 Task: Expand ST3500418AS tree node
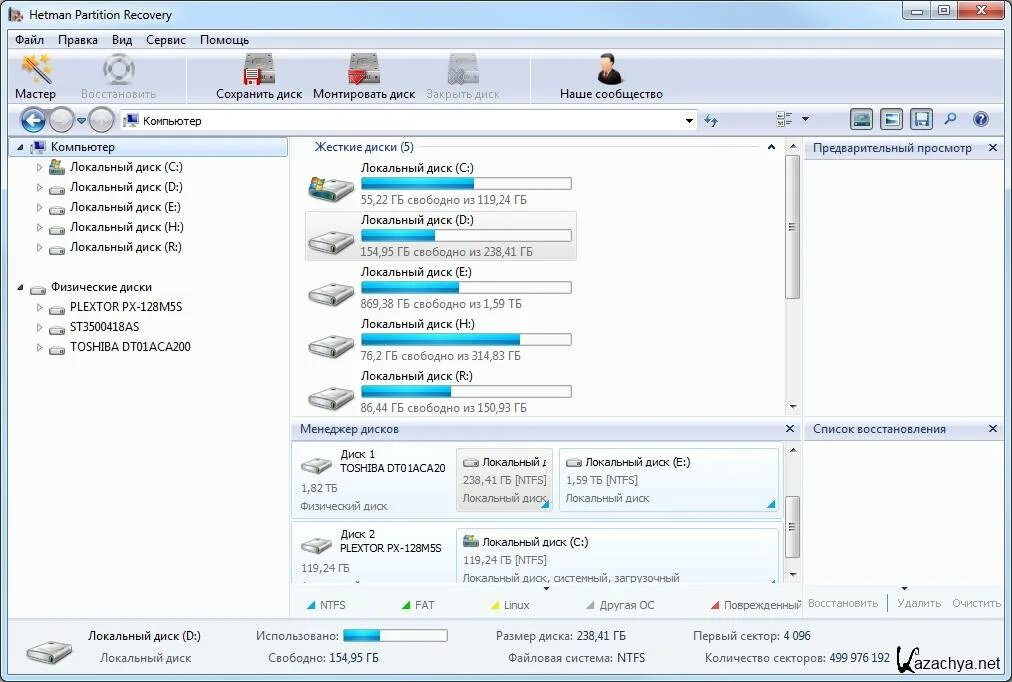coord(39,327)
